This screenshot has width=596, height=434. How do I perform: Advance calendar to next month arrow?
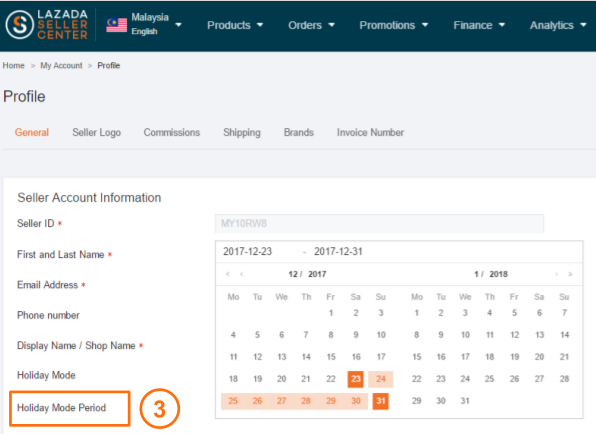tap(556, 274)
